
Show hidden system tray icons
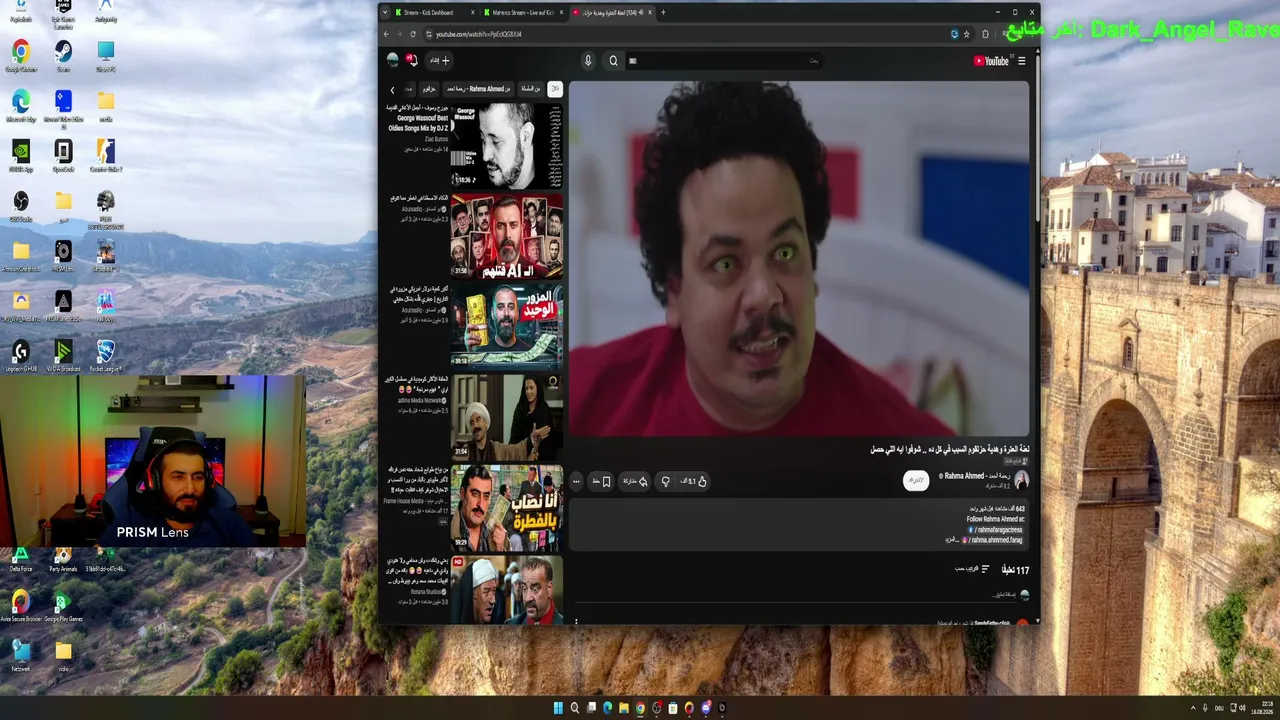point(1193,708)
